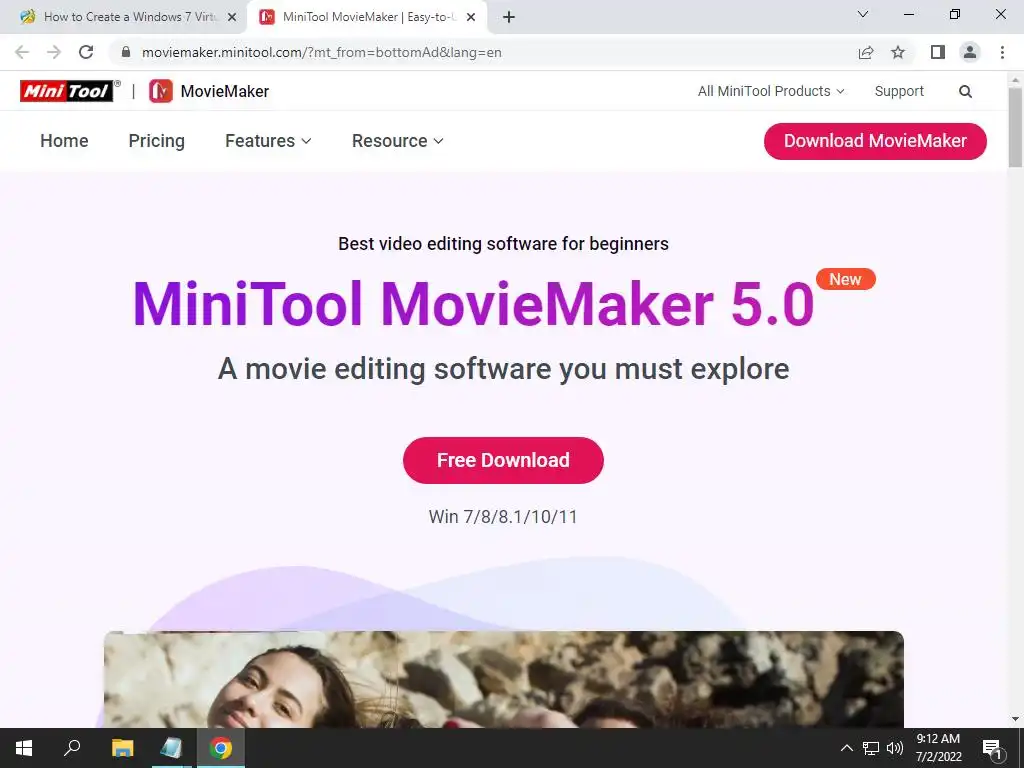
Task: Open the network tray icon
Action: [871, 748]
